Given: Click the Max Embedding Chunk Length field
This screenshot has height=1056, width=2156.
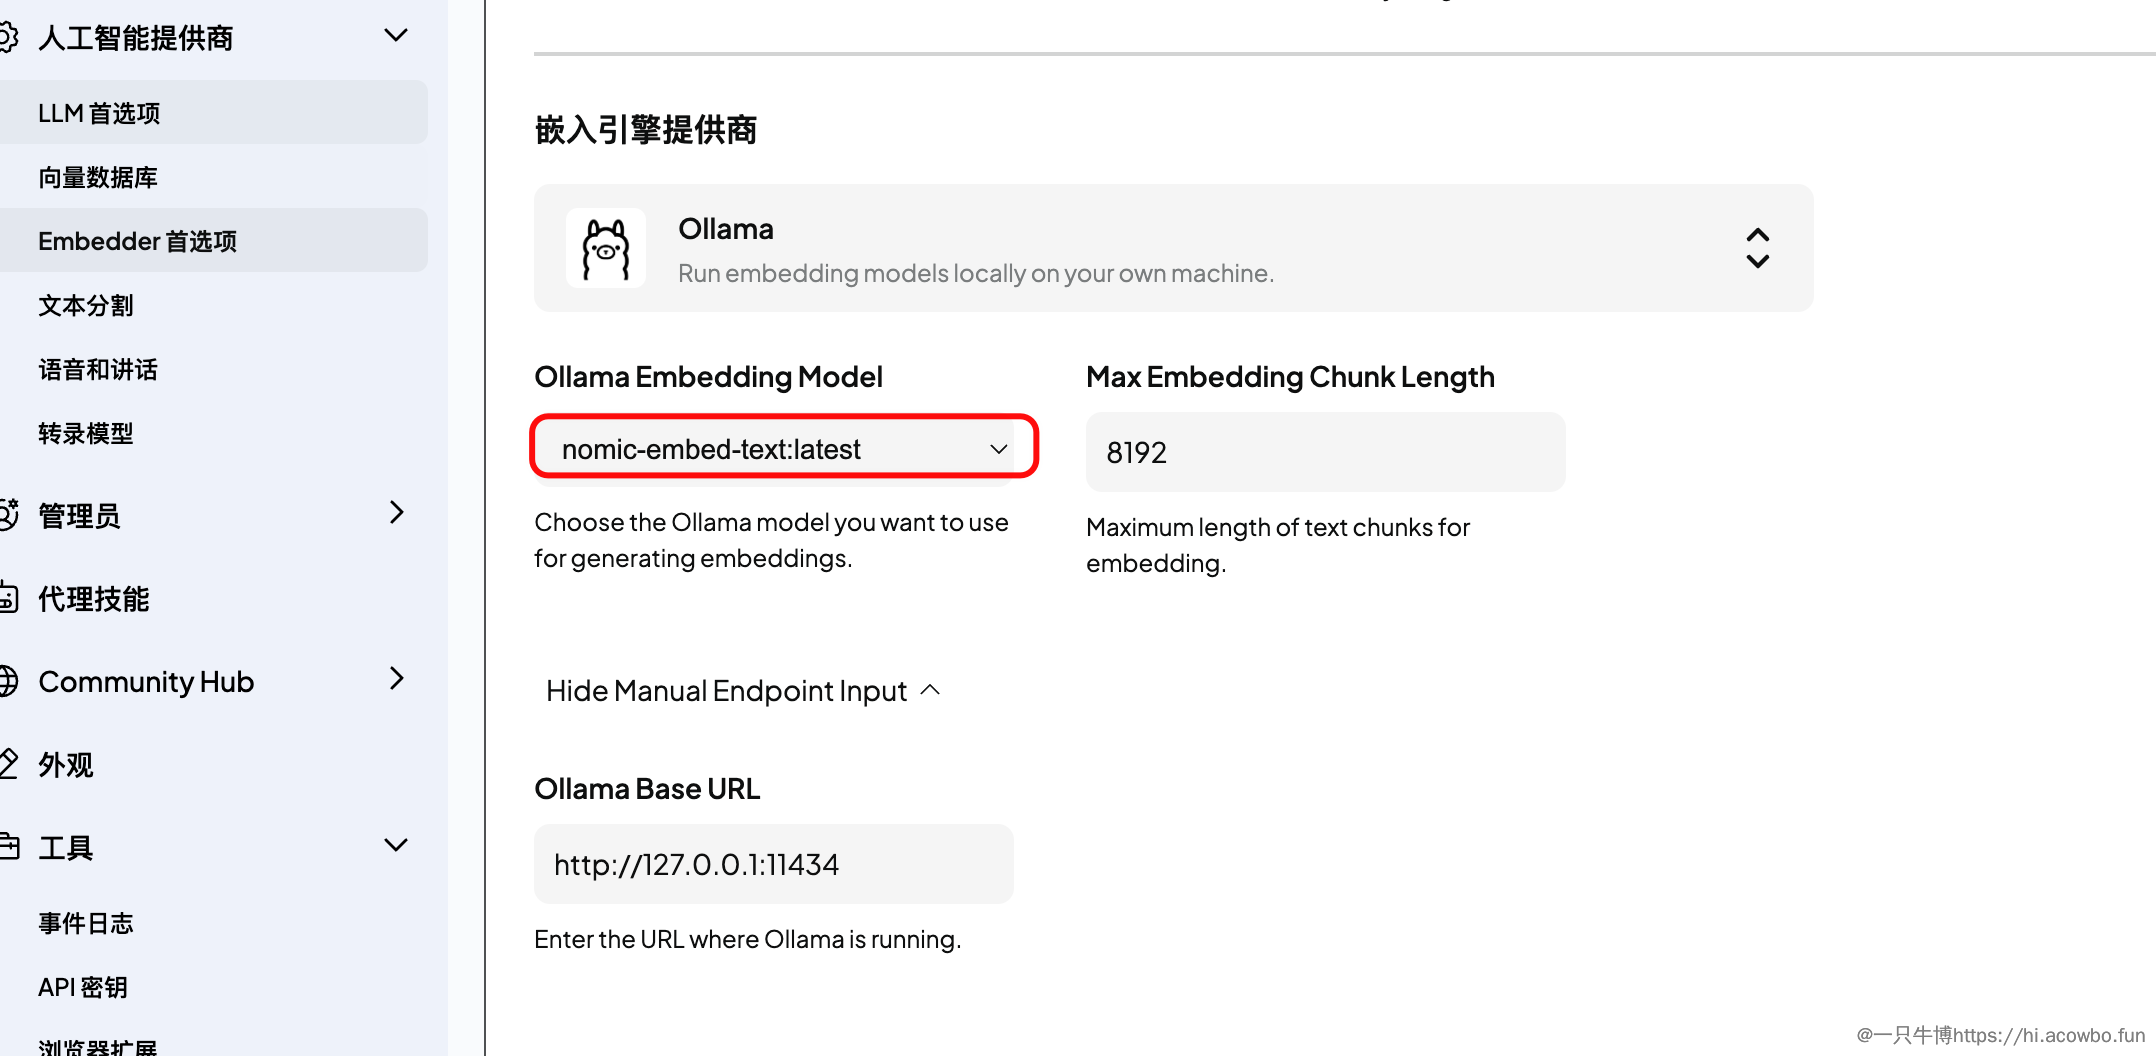Looking at the screenshot, I should 1324,452.
